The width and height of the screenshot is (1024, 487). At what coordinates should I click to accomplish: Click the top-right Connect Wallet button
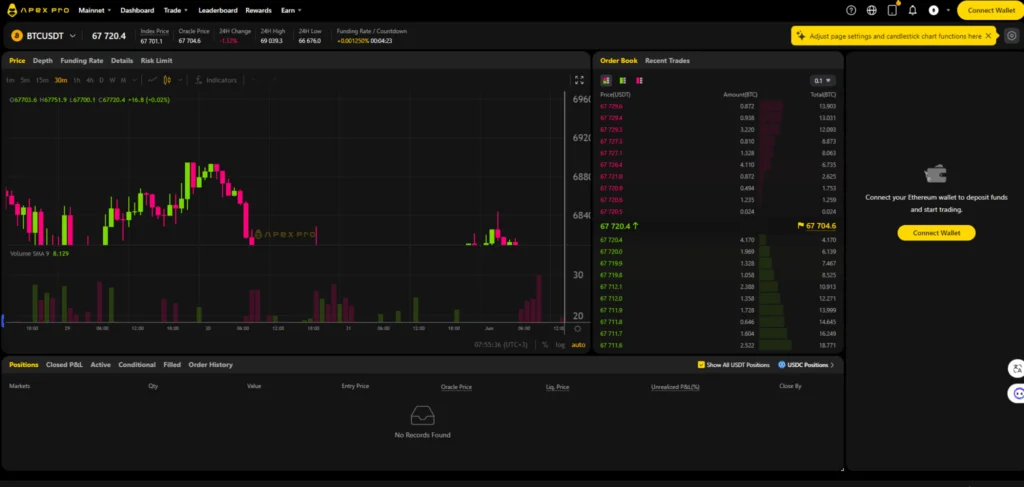pos(991,10)
